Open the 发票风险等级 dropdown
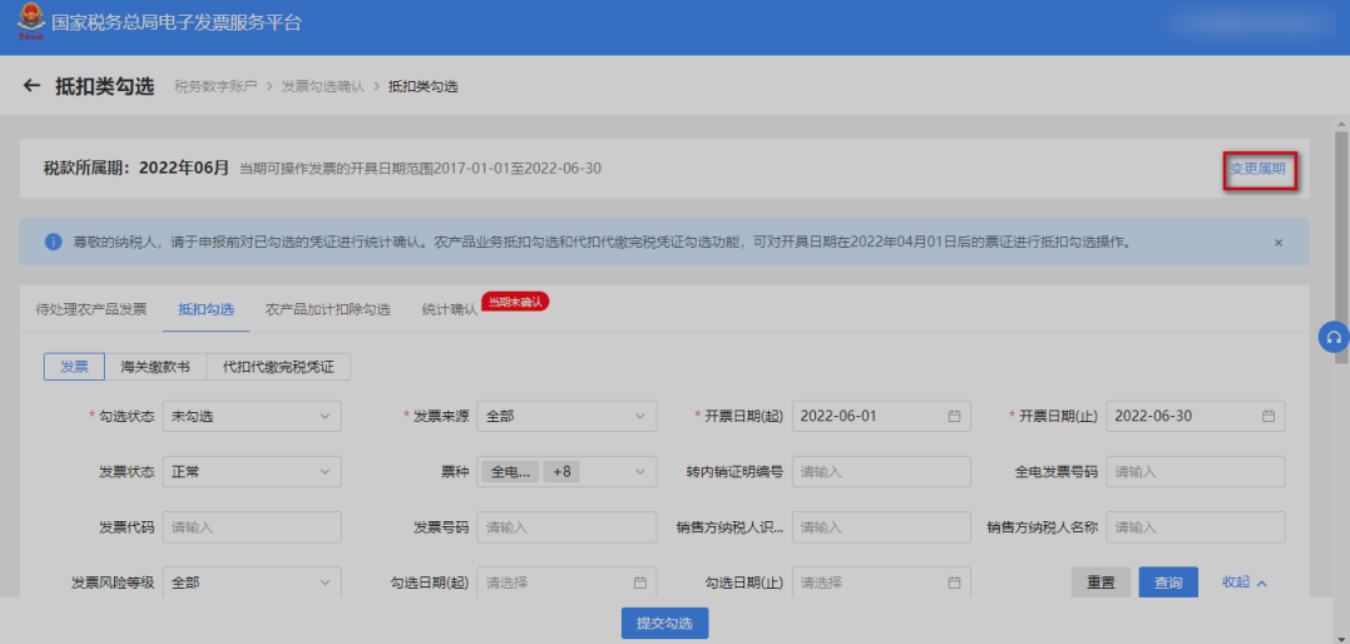The width and height of the screenshot is (1350, 644). 252,582
